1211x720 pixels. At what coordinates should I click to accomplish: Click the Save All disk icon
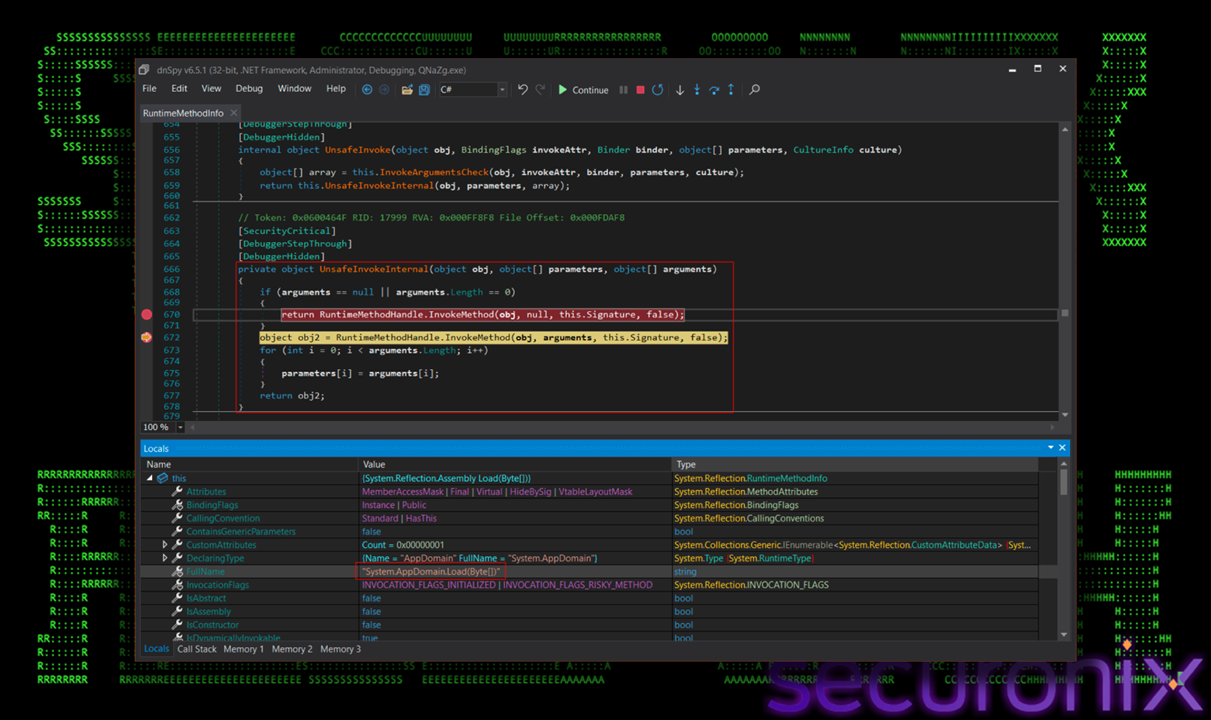coord(424,90)
